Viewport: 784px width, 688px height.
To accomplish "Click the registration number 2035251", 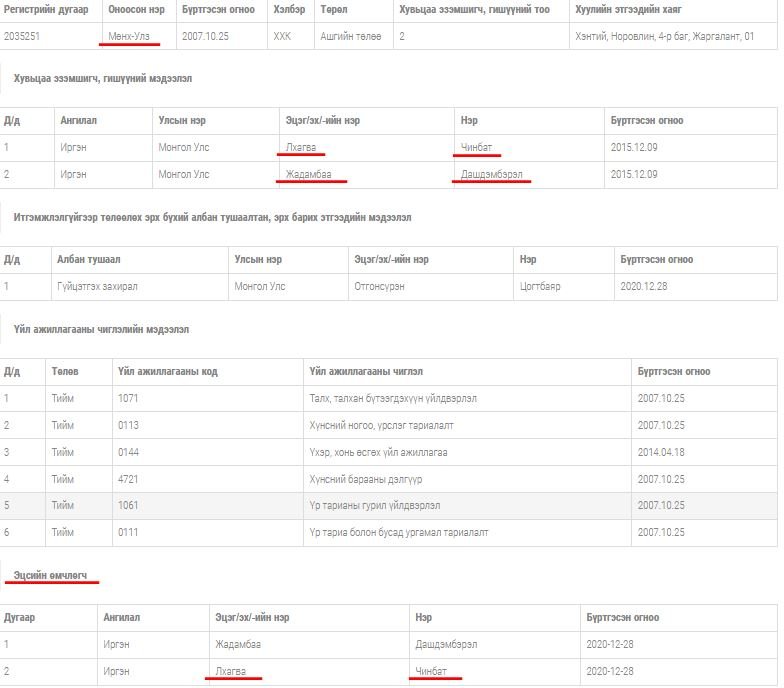I will point(24,36).
